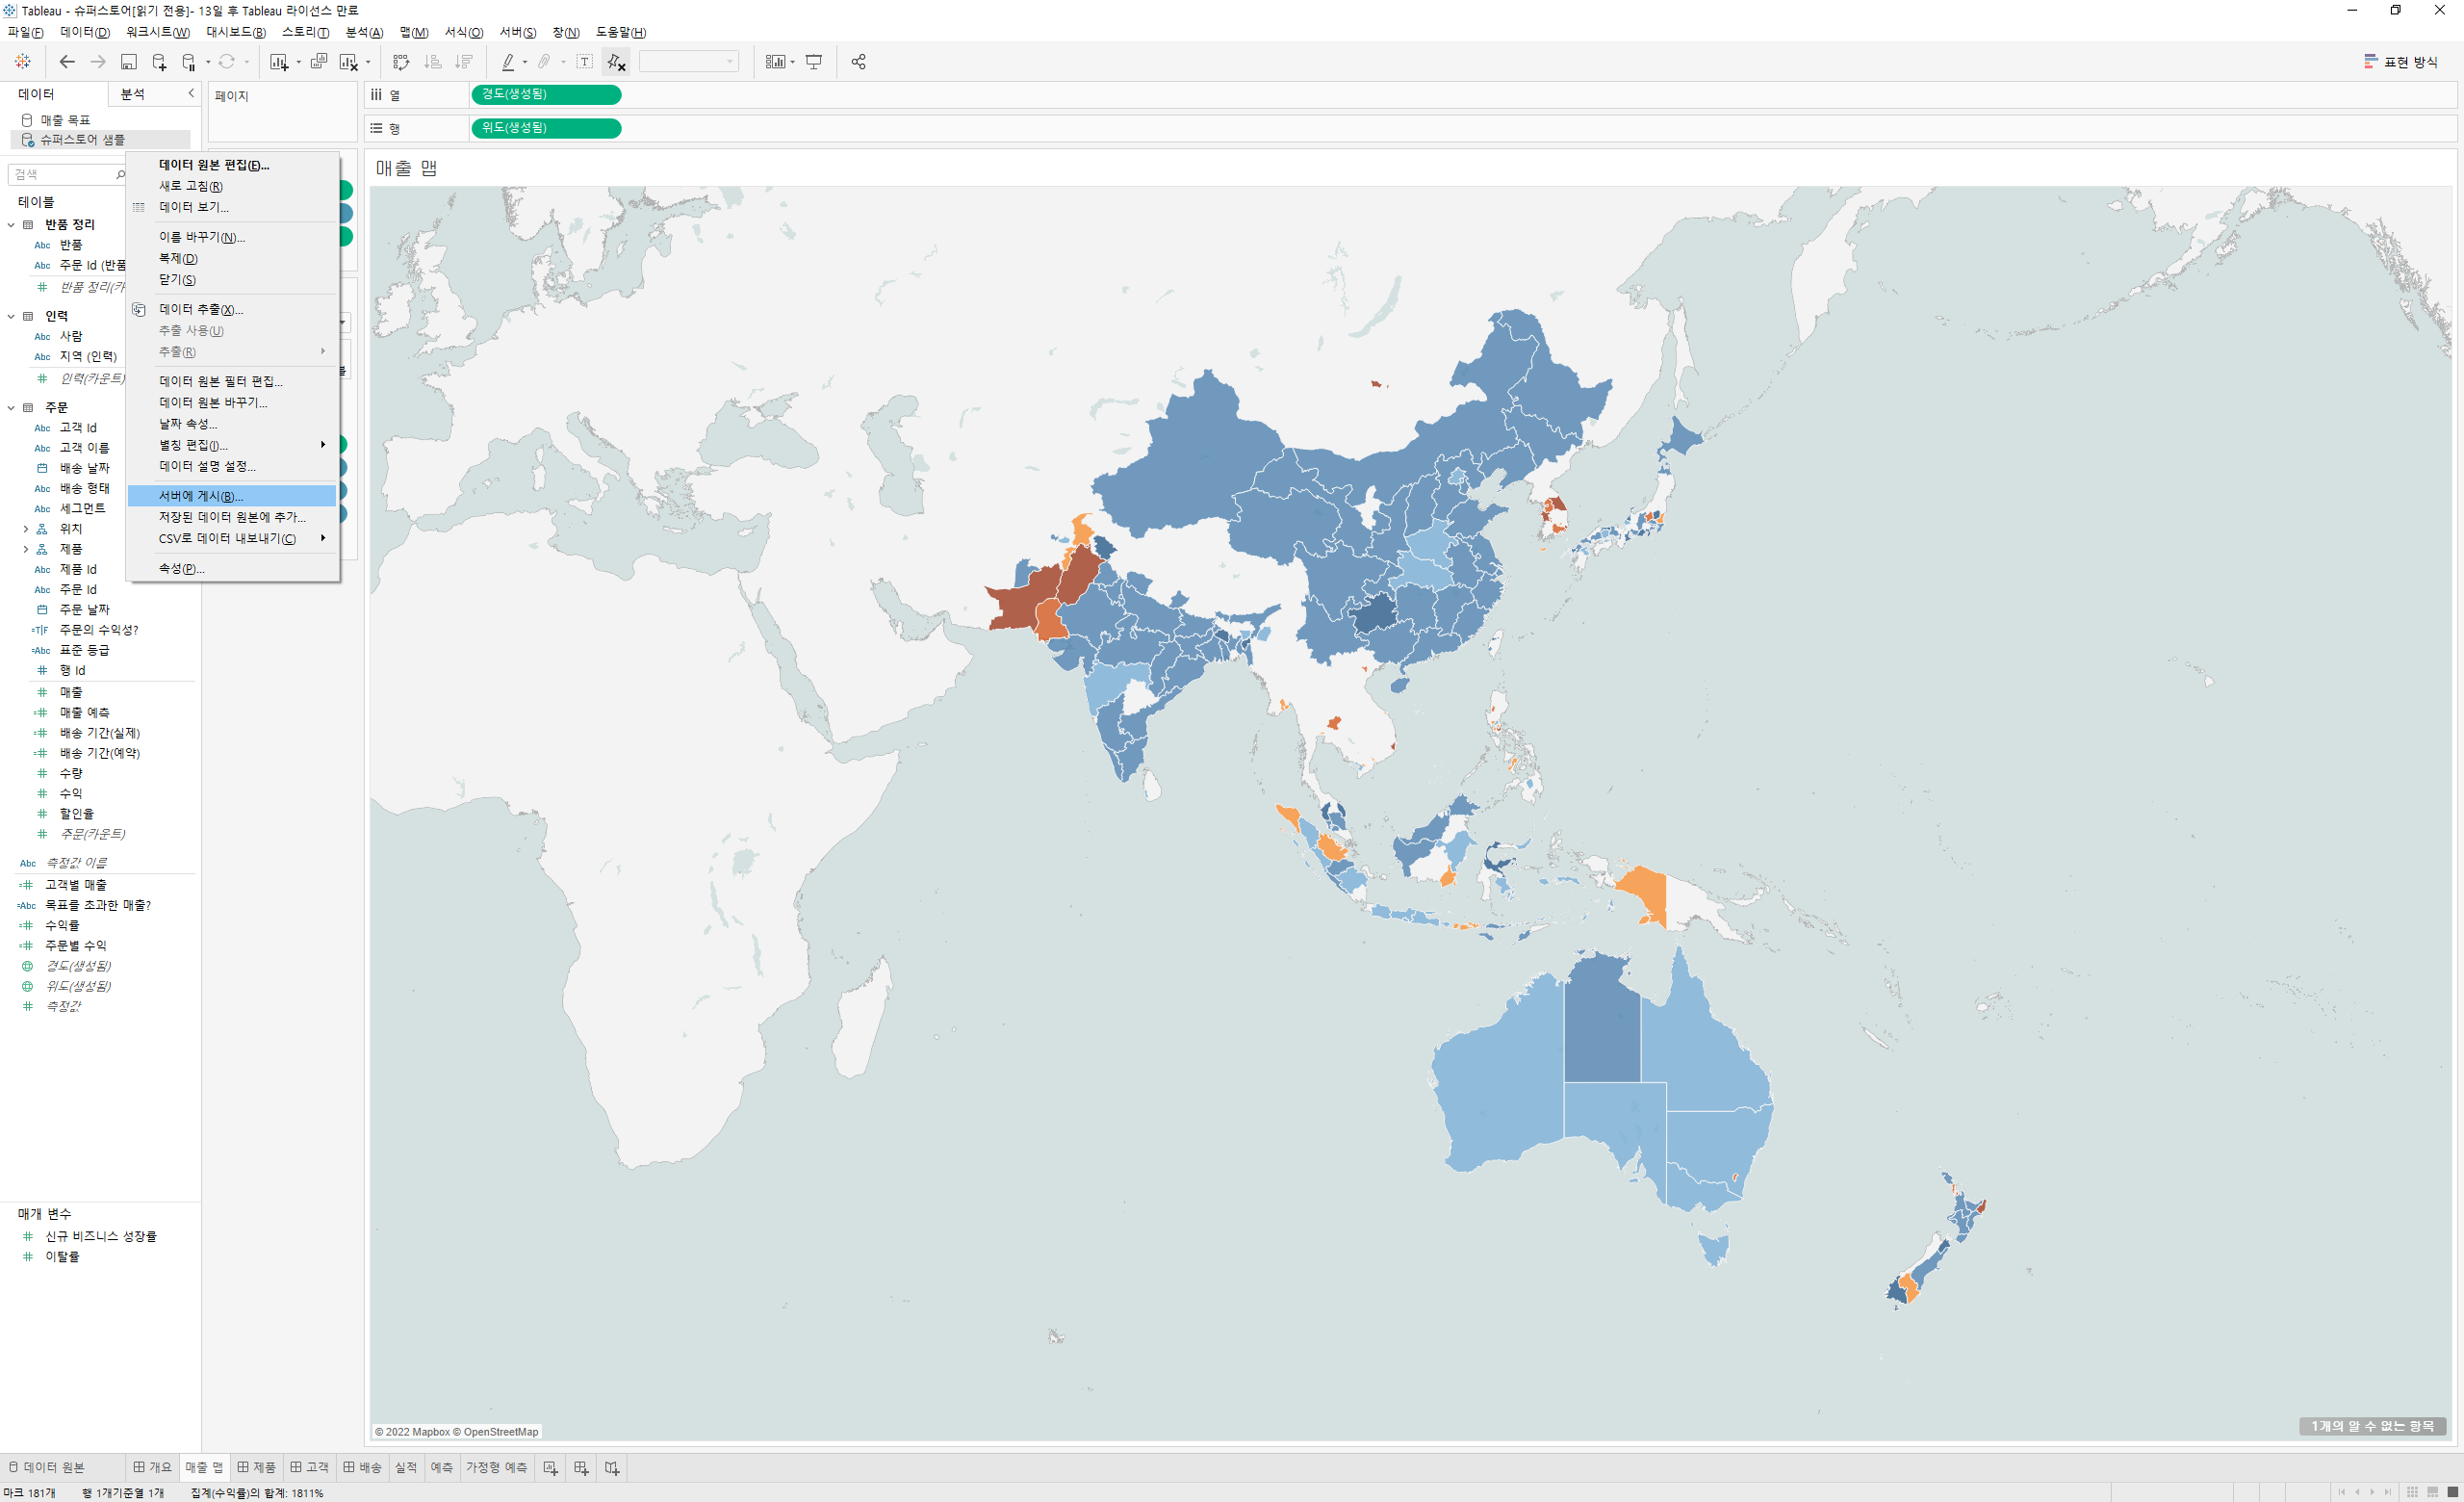Toggle the Show Mark Labels T icon
This screenshot has height=1502, width=2464.
point(585,62)
